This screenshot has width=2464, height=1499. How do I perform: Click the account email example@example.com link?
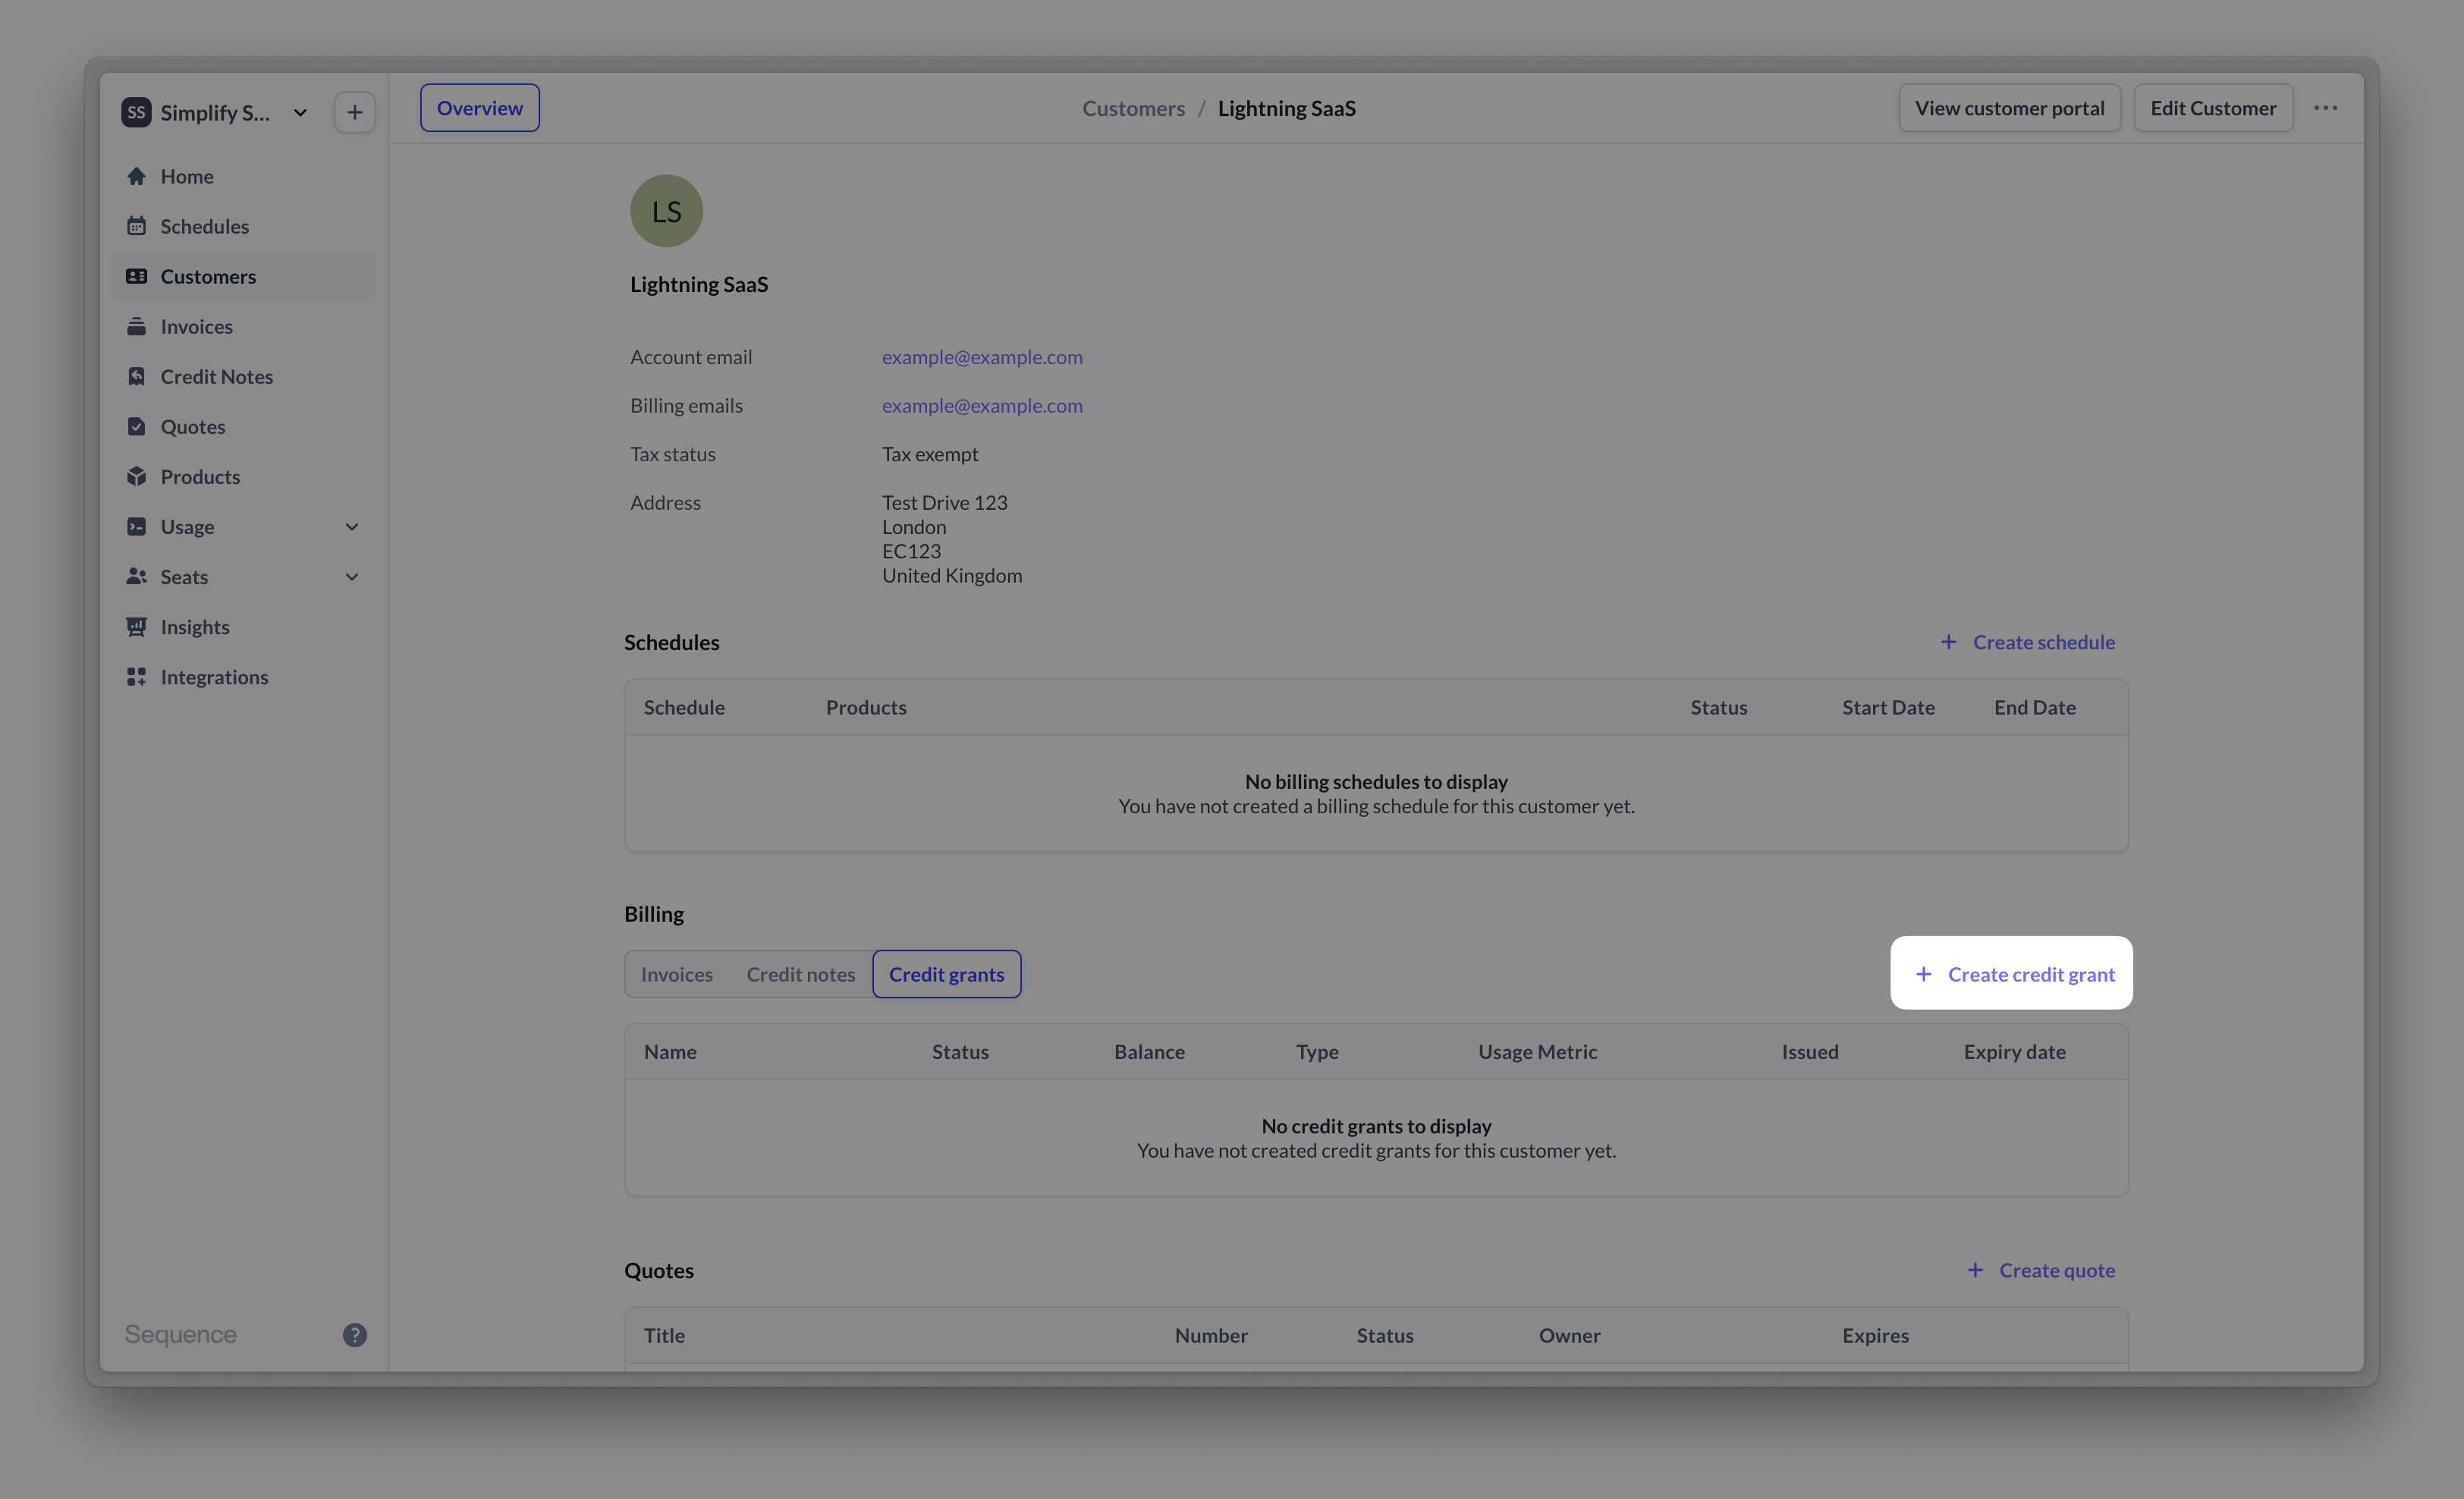click(982, 357)
